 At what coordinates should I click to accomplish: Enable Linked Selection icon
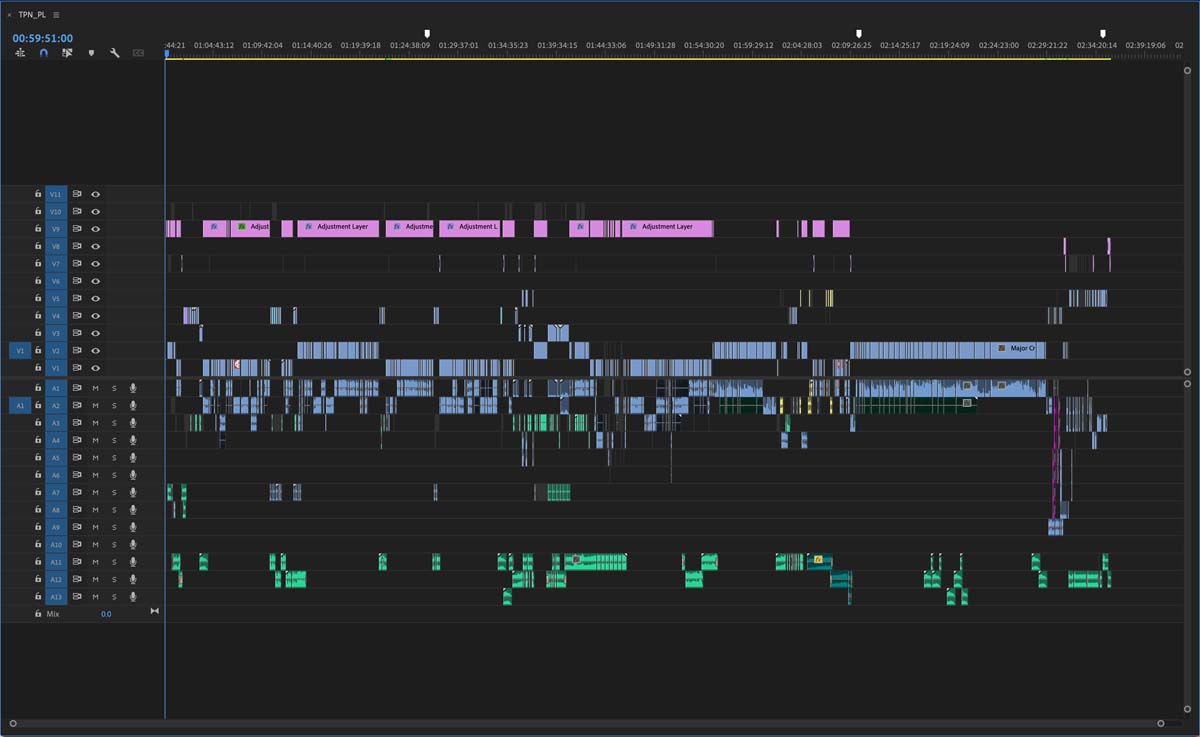tap(67, 53)
